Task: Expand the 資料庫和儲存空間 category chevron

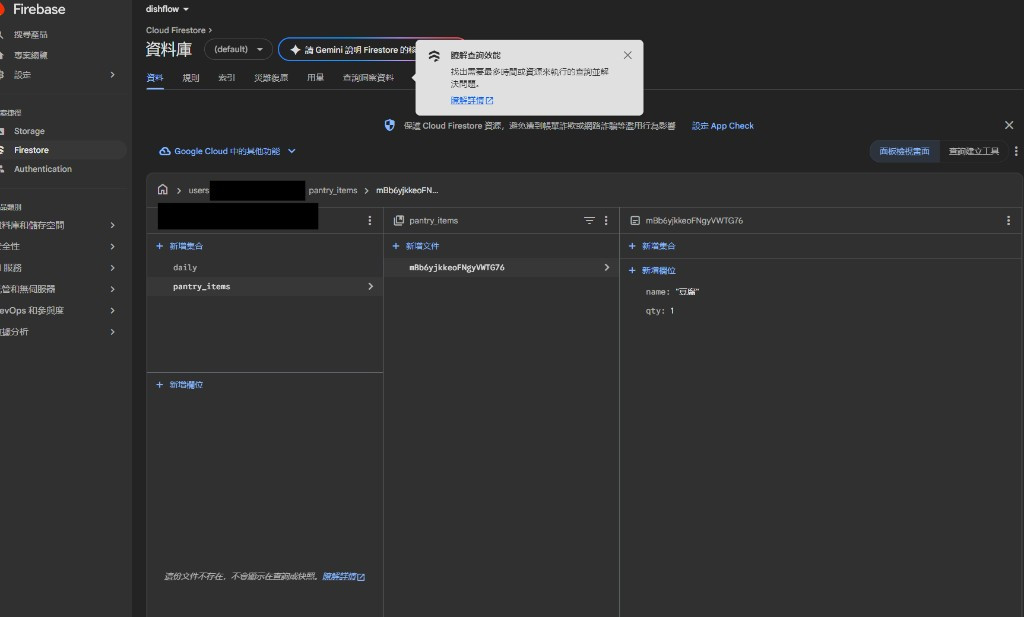Action: [112, 225]
